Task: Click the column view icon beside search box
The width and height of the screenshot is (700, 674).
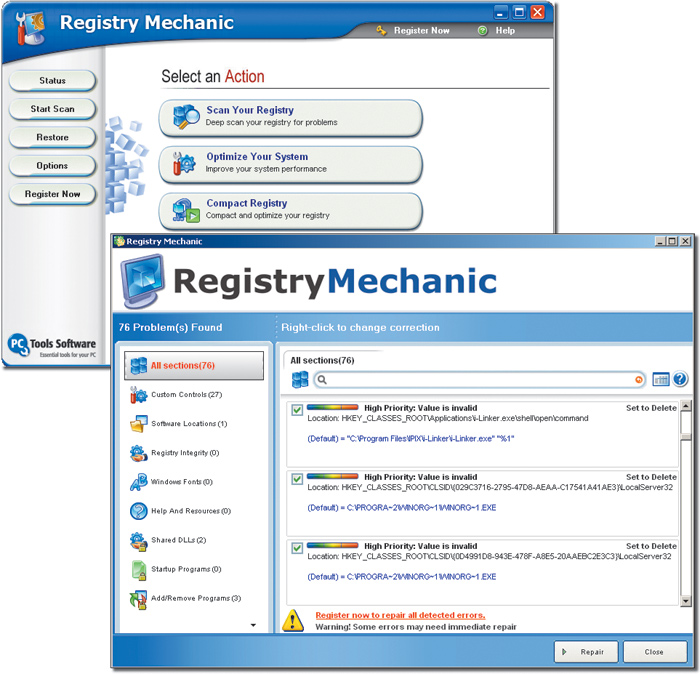Action: (x=661, y=379)
